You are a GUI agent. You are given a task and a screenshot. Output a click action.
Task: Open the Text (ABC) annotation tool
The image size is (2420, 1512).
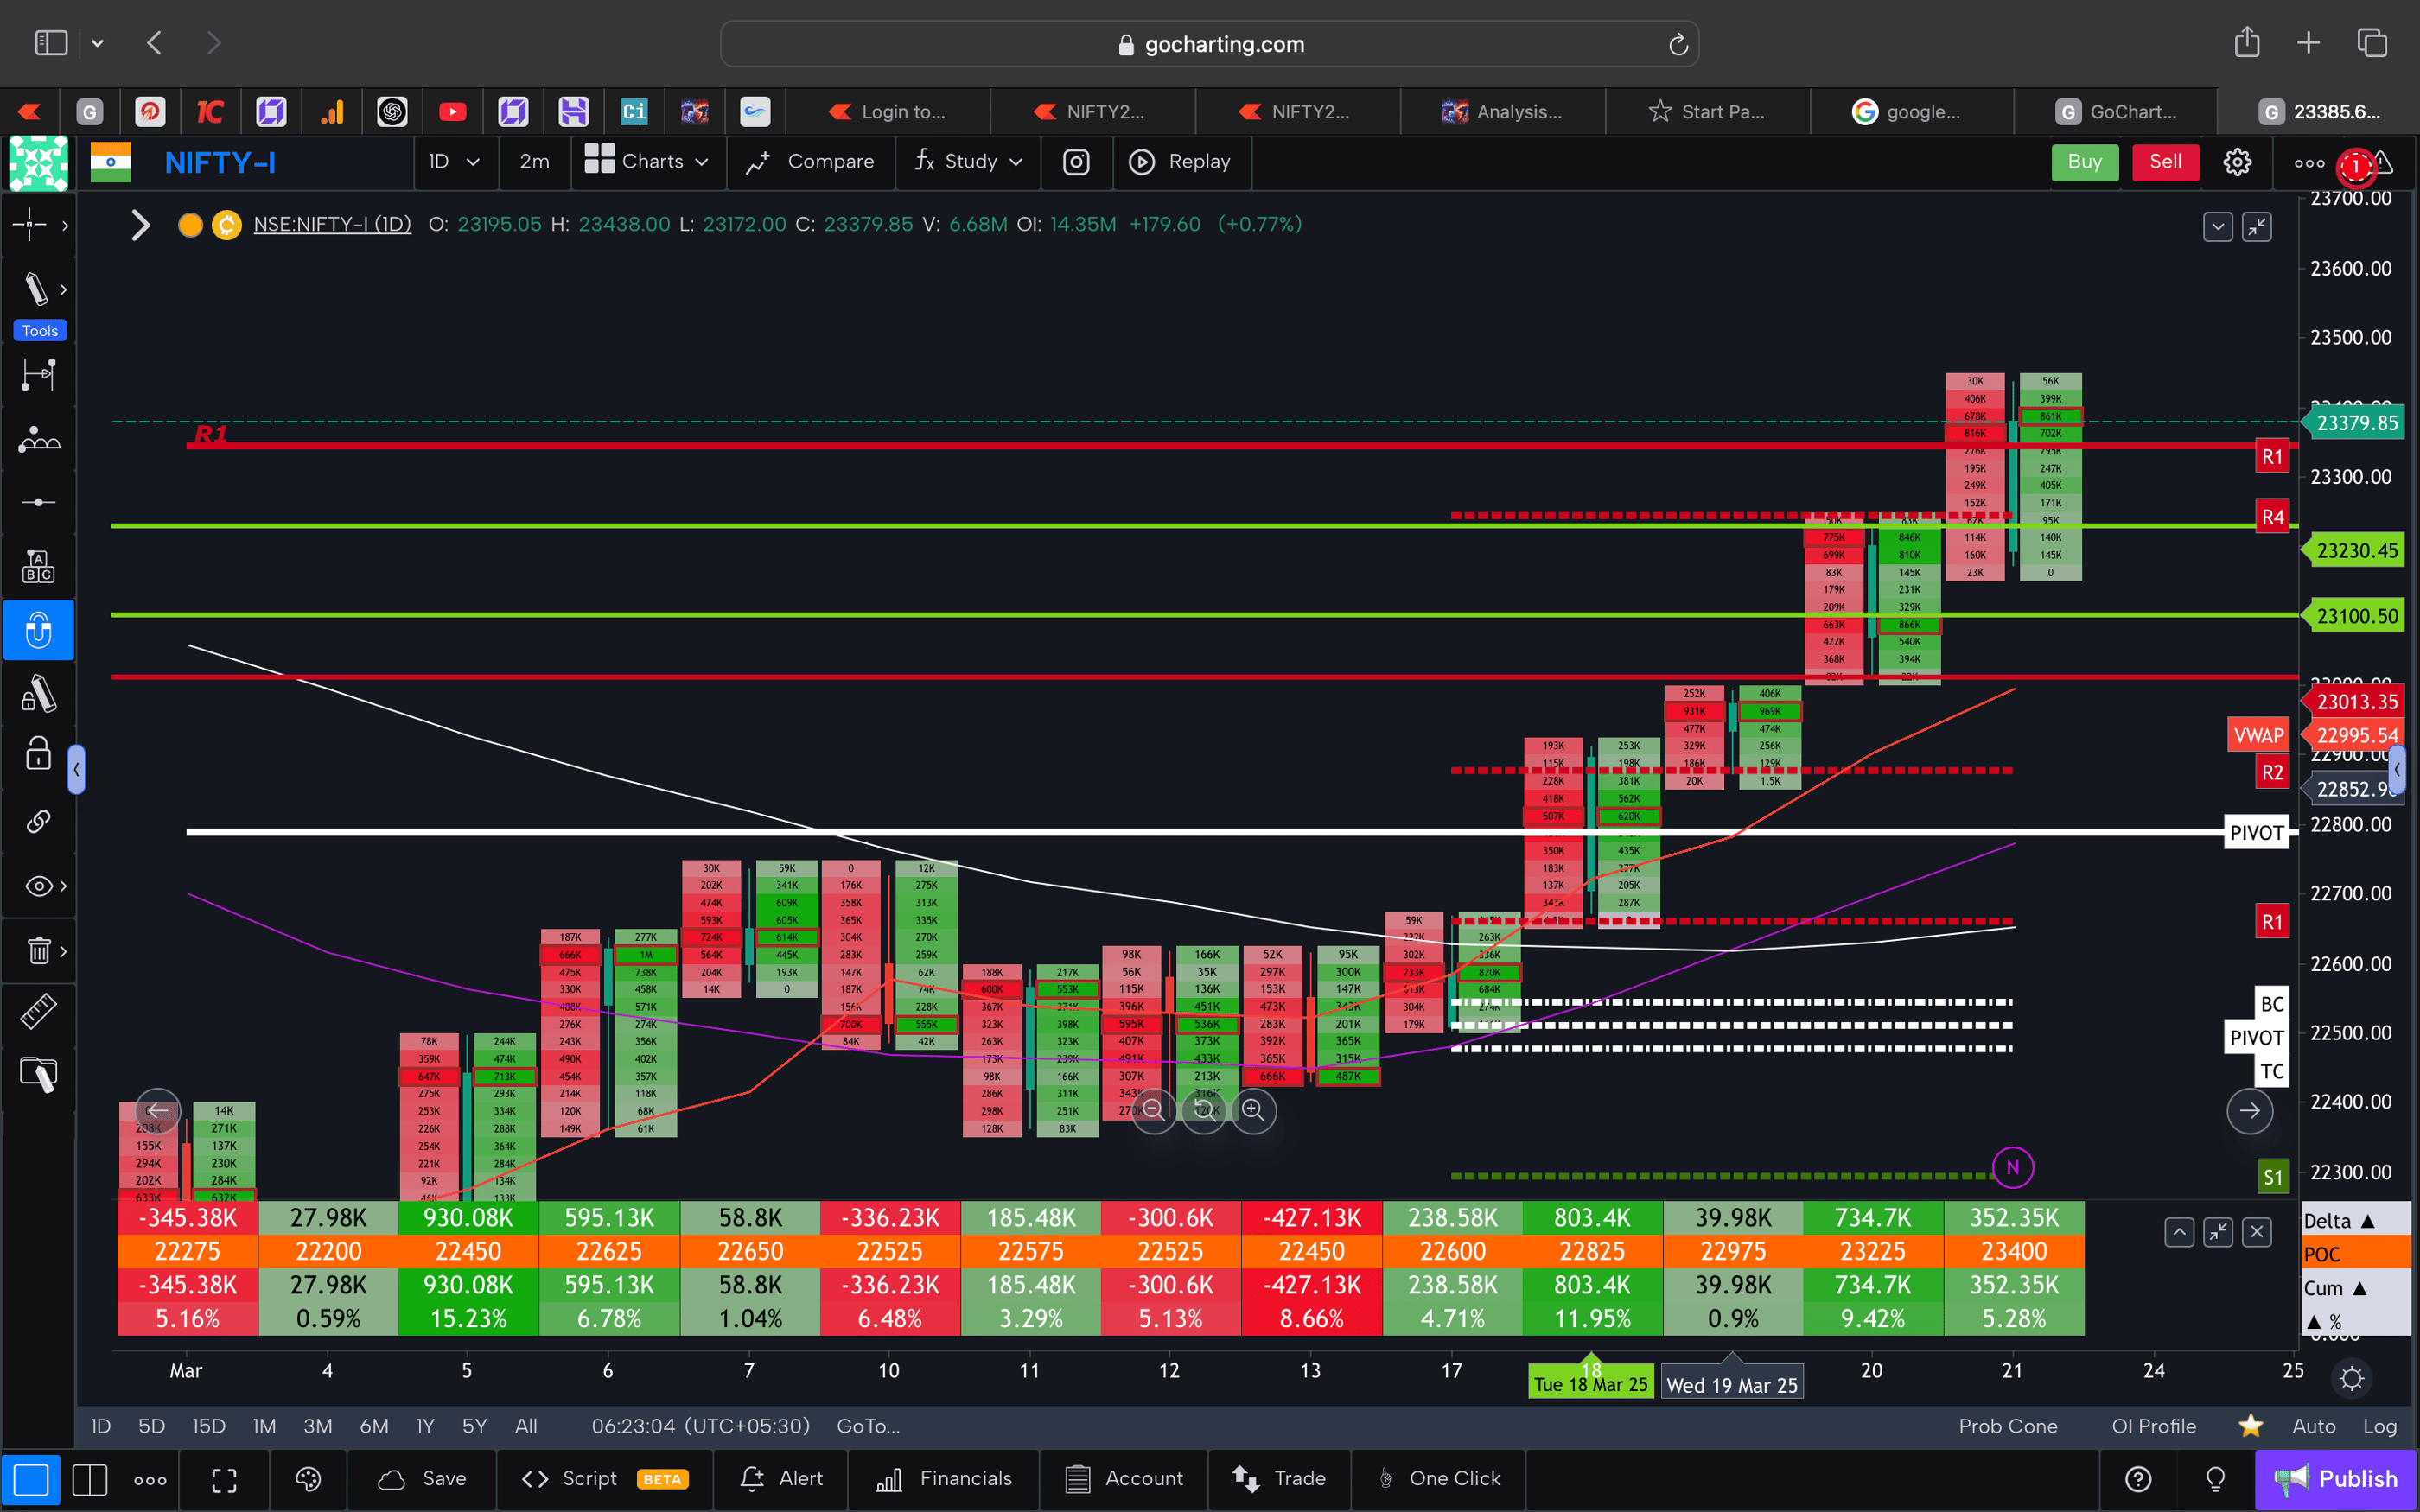[38, 565]
